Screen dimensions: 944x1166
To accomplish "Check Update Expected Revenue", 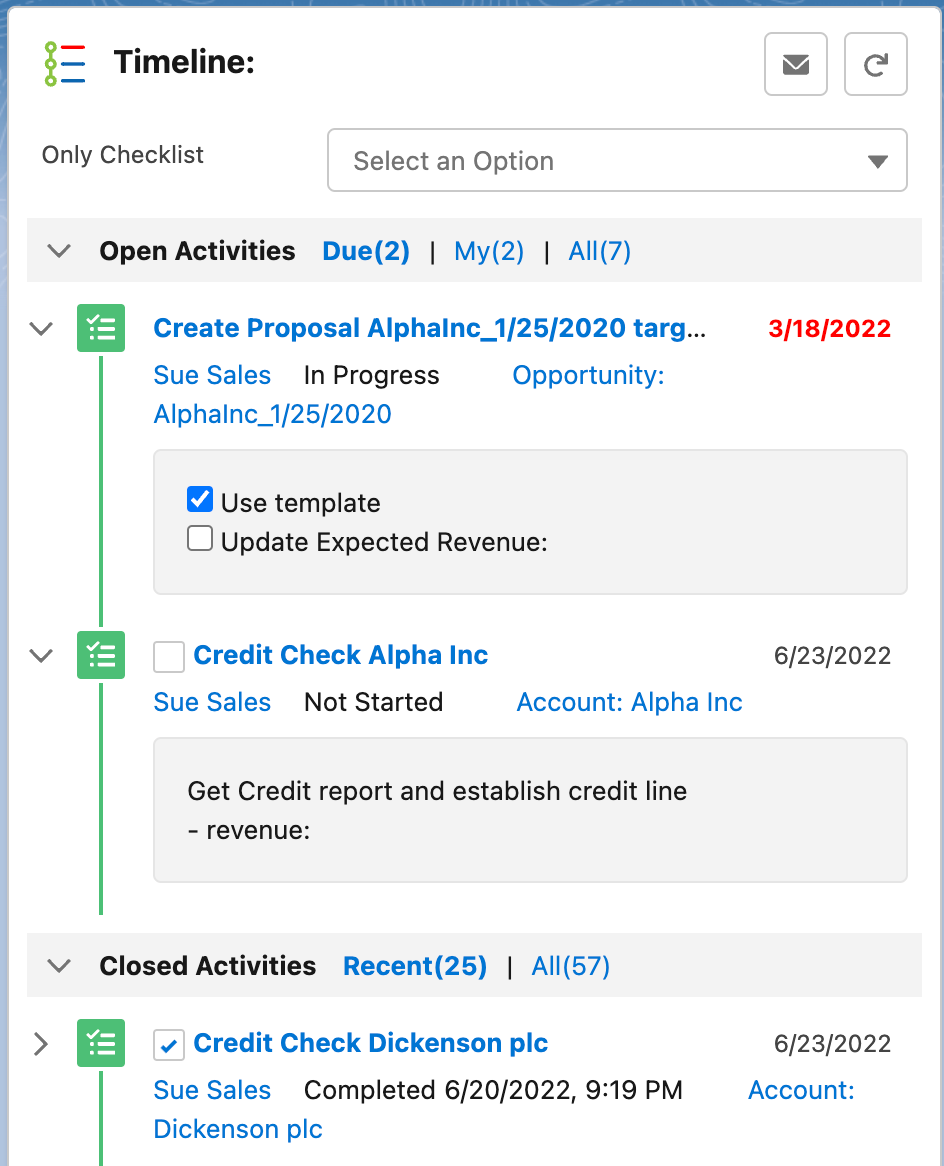I will point(199,537).
